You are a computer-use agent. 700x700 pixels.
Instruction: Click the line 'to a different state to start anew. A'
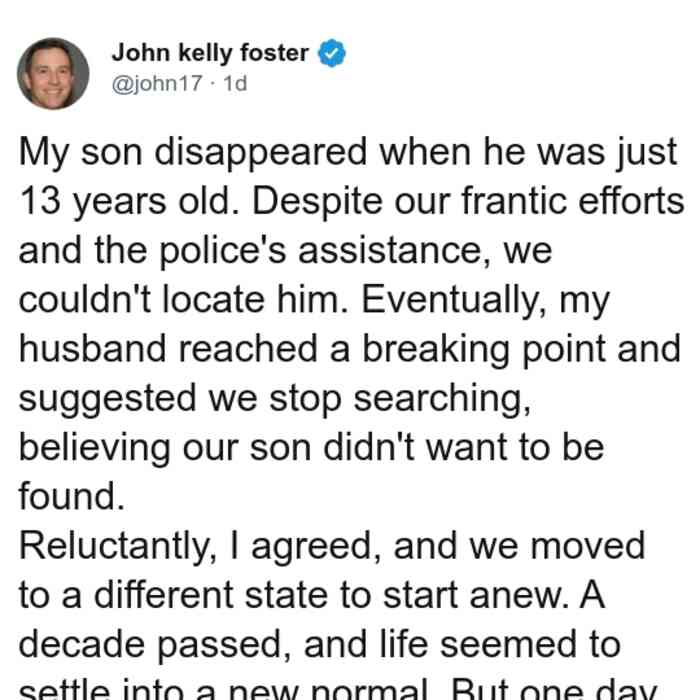(x=312, y=595)
